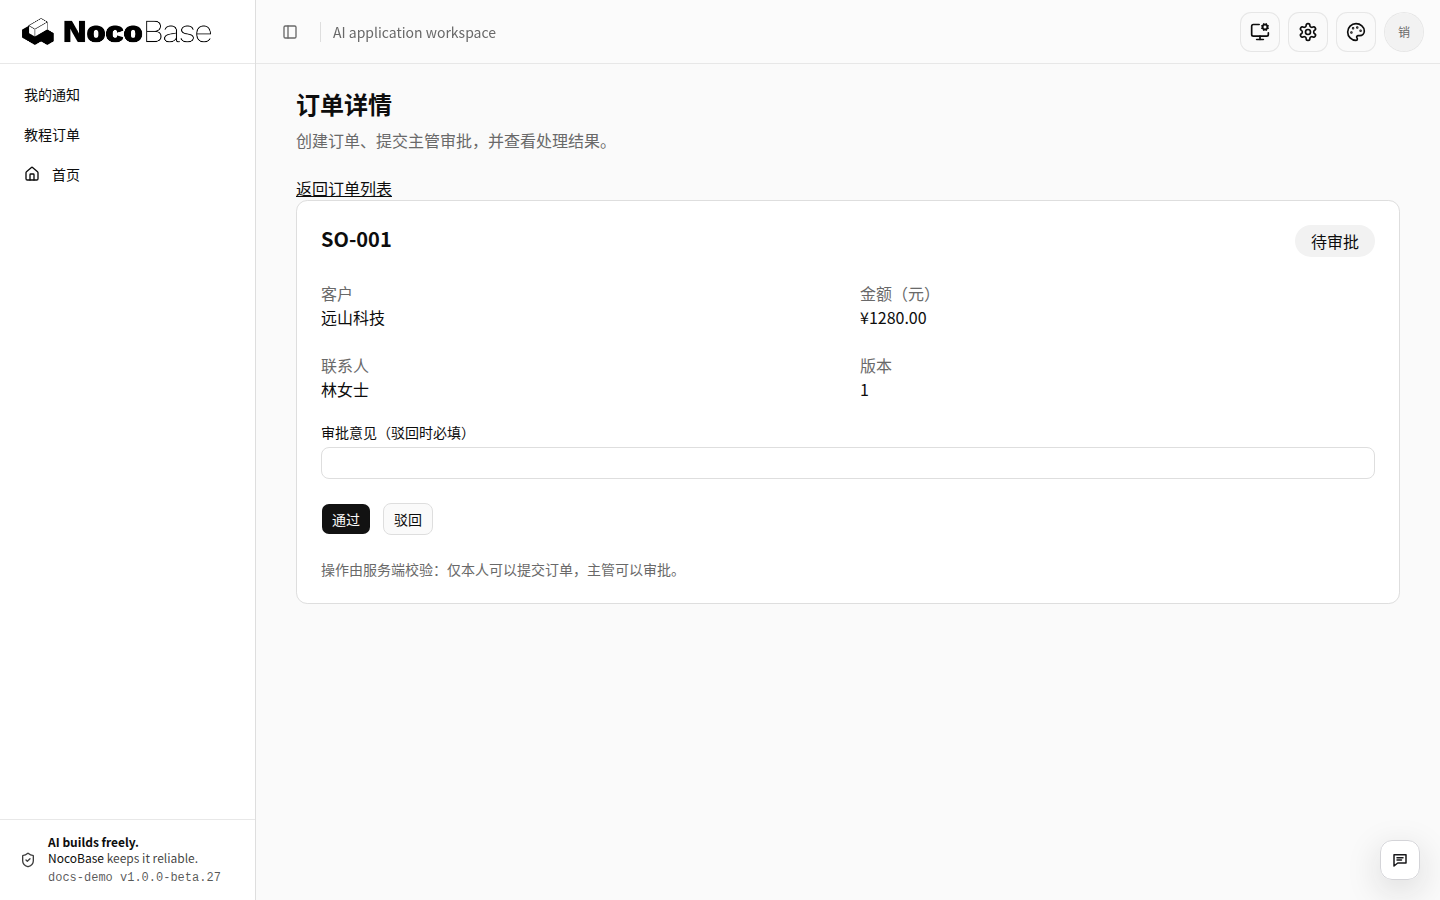Open the settings gear icon
Screen dimensions: 1440x900
pyautogui.click(x=1308, y=32)
